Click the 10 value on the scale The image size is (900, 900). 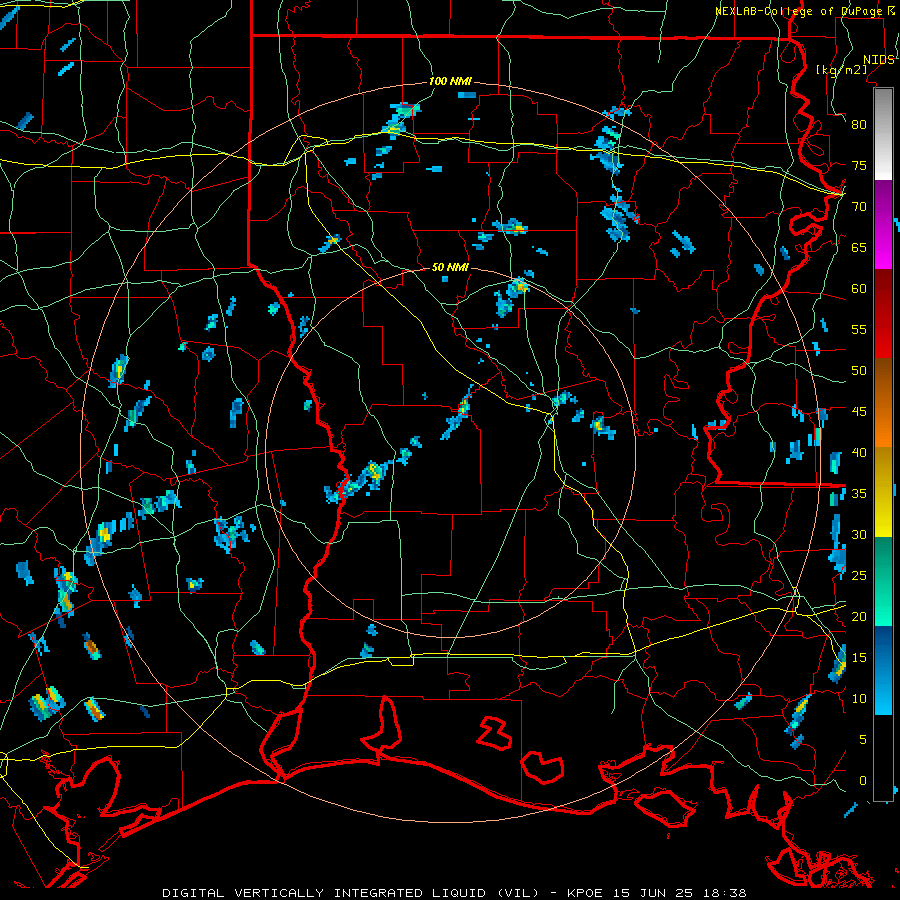pyautogui.click(x=859, y=699)
